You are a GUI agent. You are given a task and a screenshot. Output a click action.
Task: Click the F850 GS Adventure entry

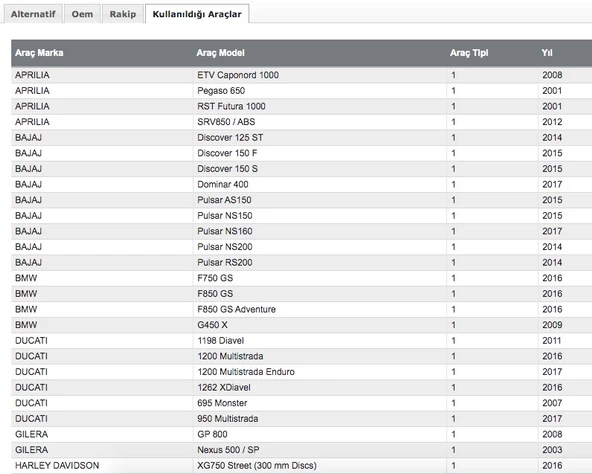[x=236, y=309]
